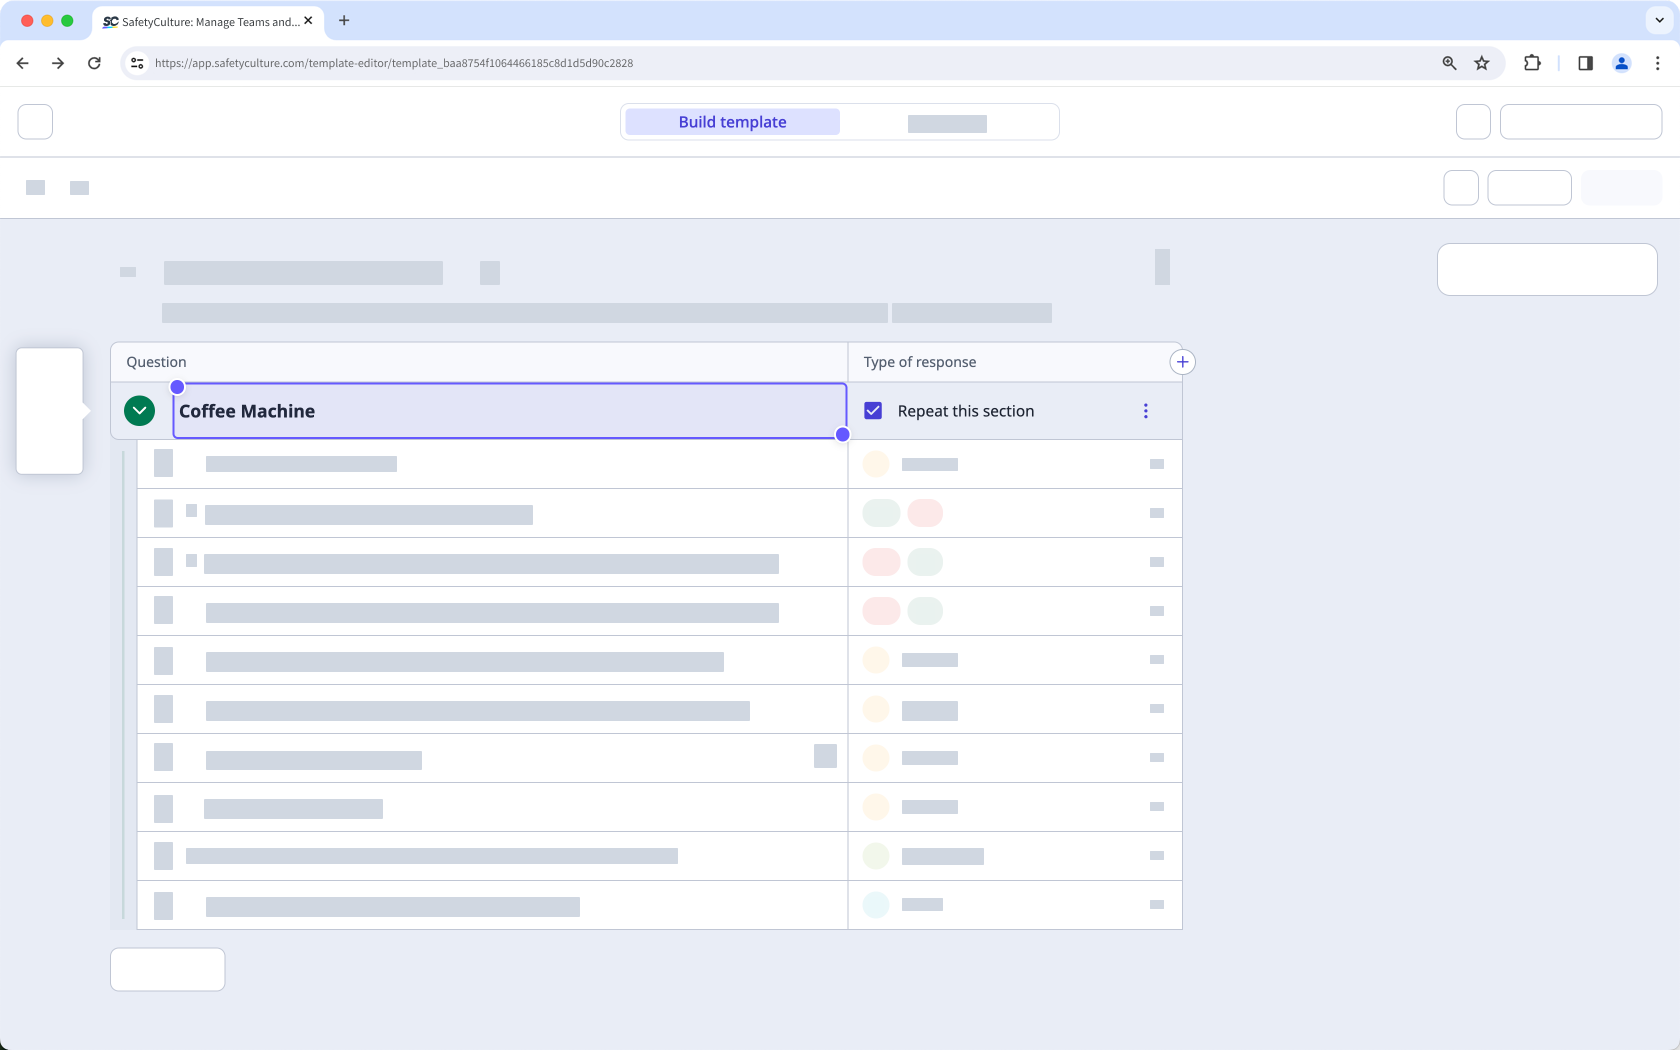Go back using the browser back arrow
The width and height of the screenshot is (1680, 1050).
point(22,63)
